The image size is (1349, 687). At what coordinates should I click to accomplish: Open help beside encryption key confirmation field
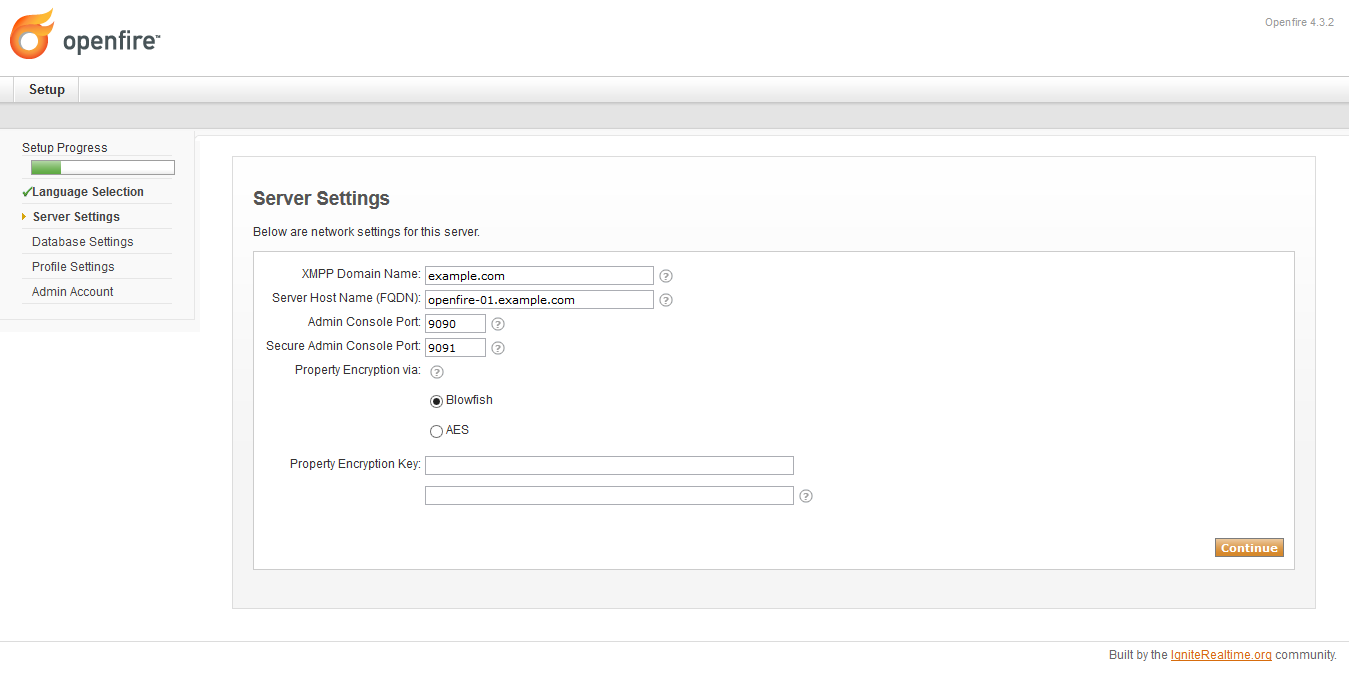click(806, 495)
